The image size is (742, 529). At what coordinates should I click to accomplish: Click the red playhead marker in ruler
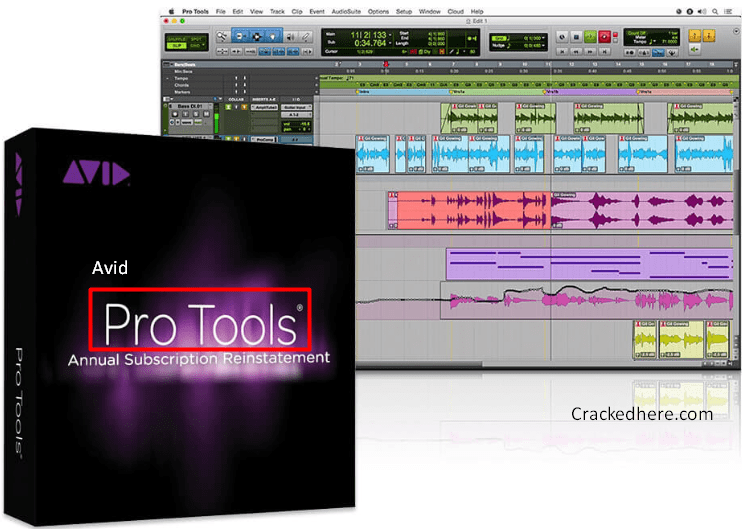point(386,64)
